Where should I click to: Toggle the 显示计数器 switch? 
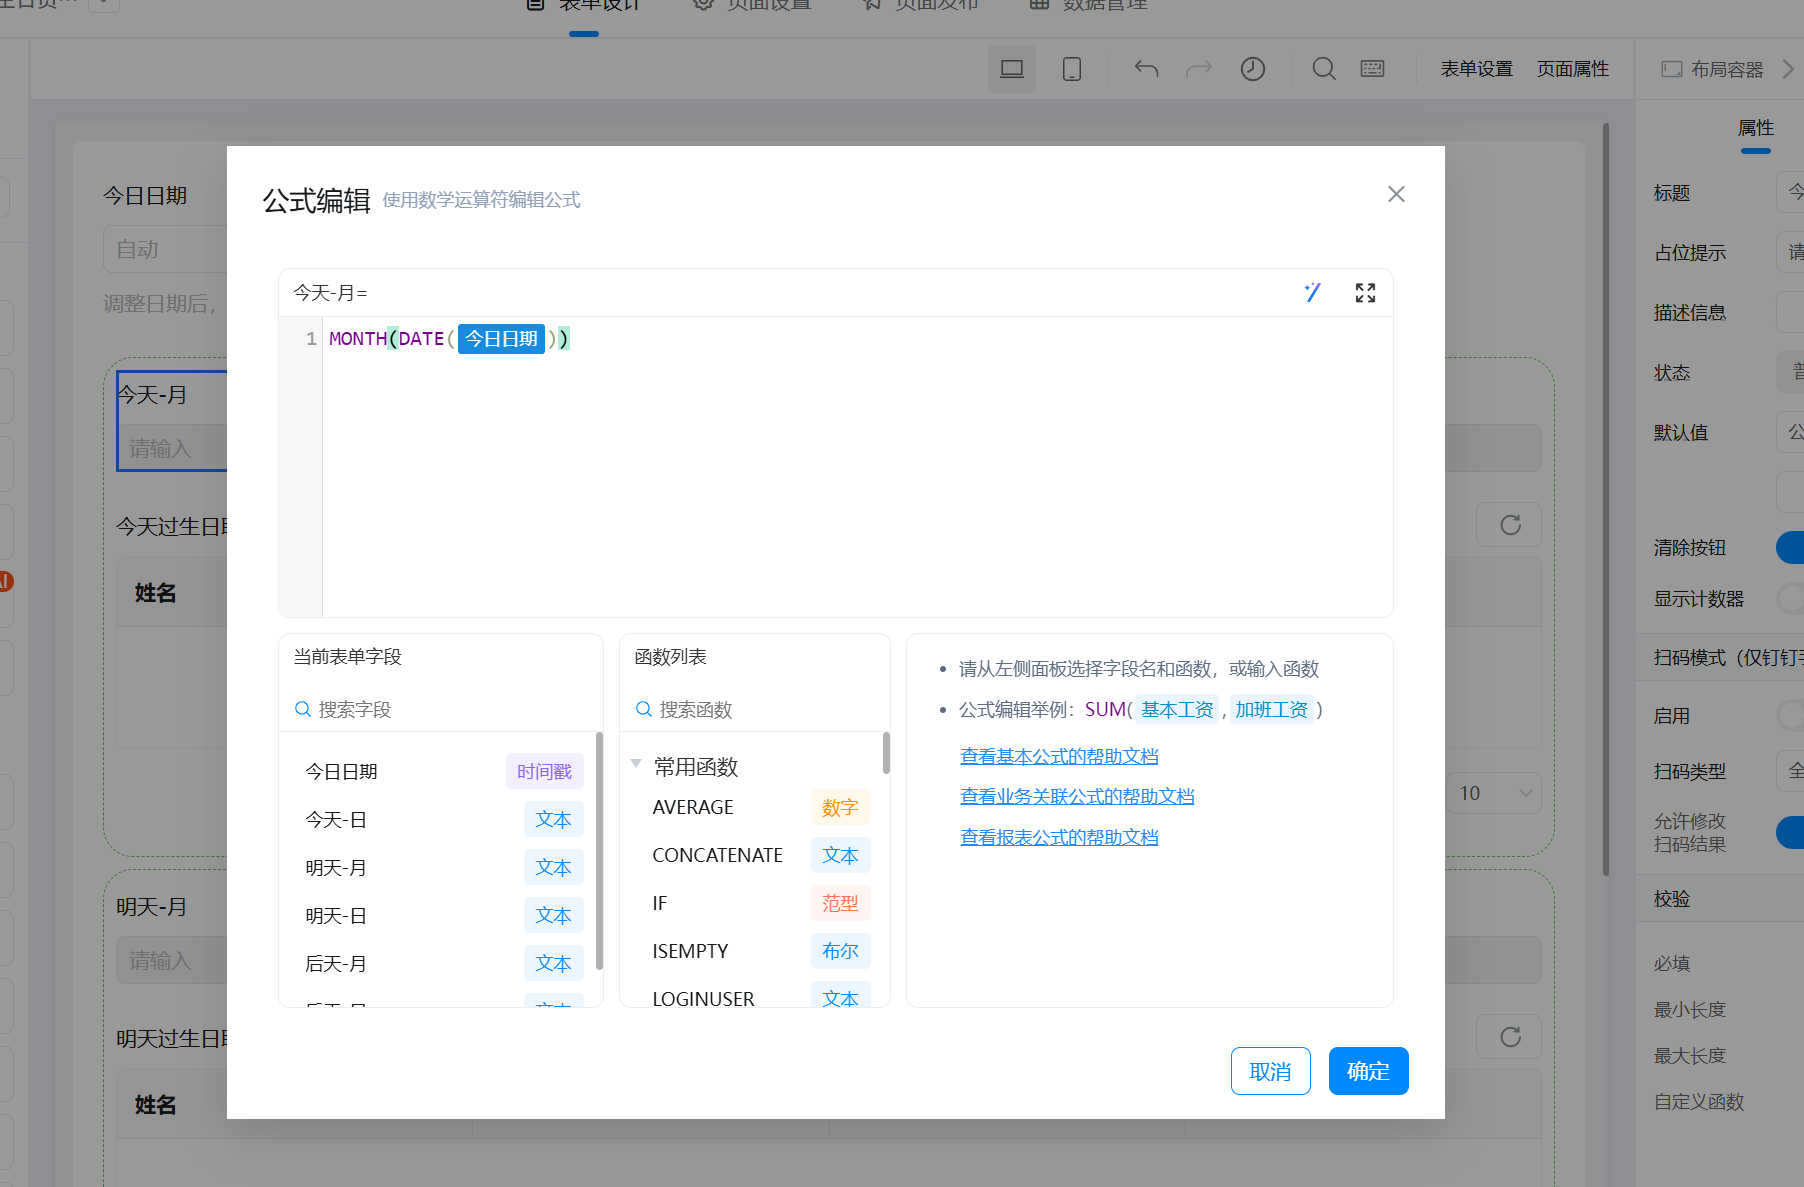[x=1790, y=598]
